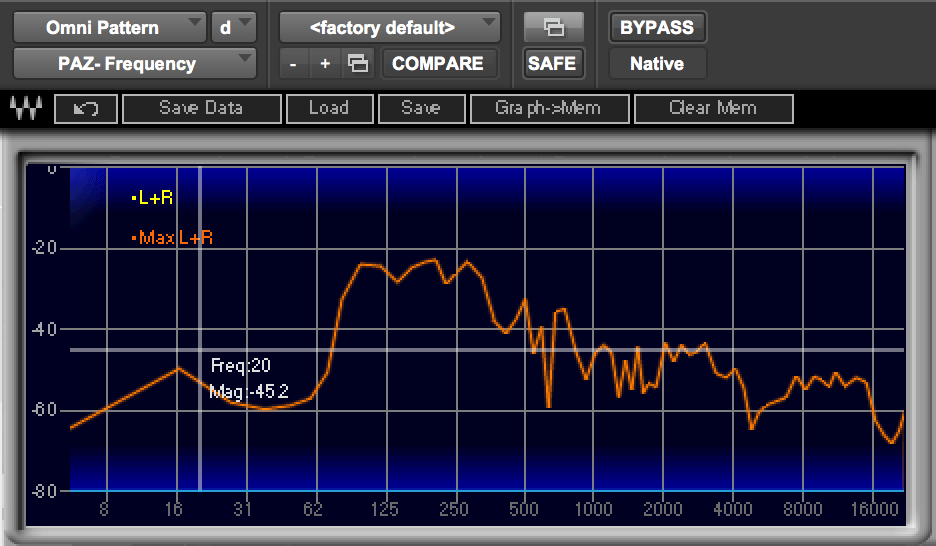Click the plugin window target icon above SAFE

pyautogui.click(x=553, y=28)
